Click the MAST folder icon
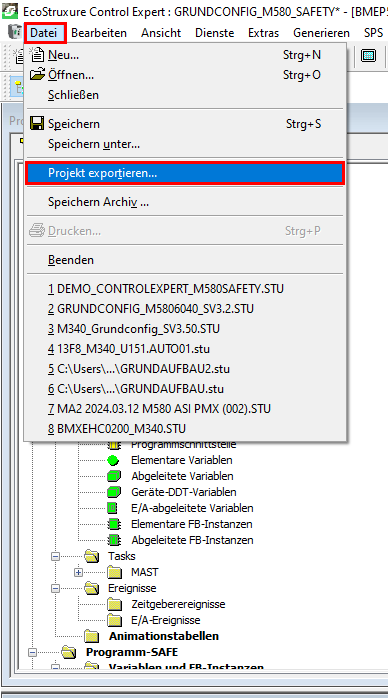This screenshot has width=388, height=698. click(114, 572)
